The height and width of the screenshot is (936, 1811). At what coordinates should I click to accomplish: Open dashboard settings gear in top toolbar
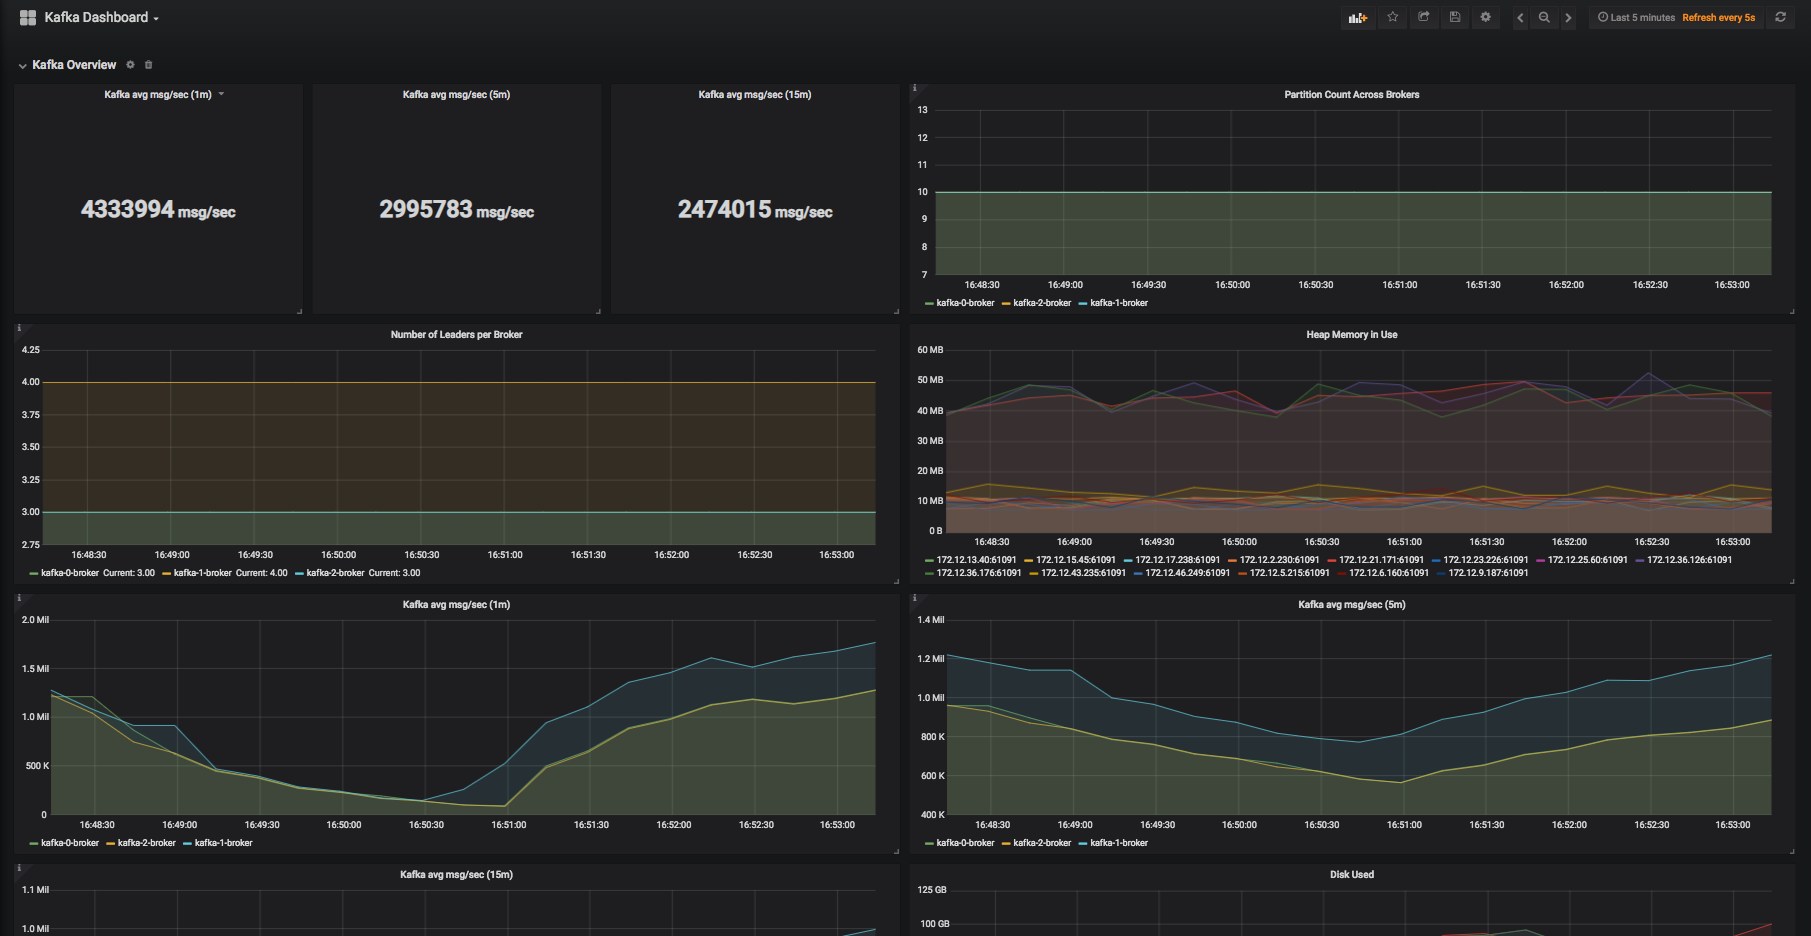point(1485,17)
